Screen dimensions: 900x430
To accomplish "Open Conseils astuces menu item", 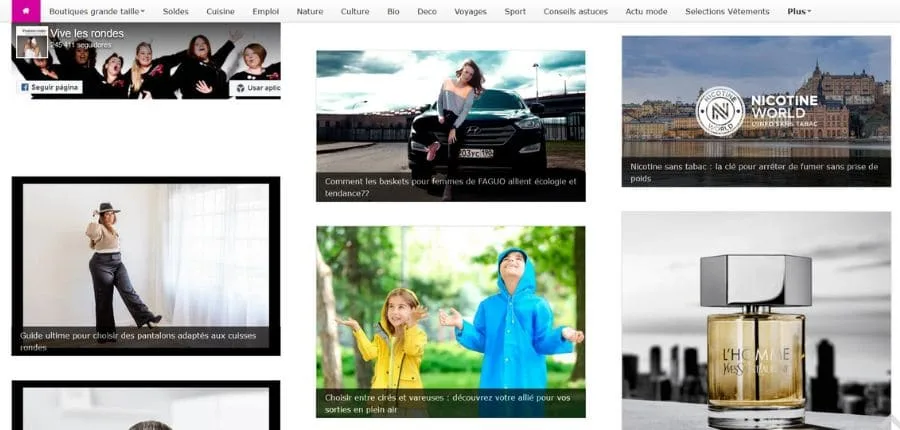I will [575, 11].
